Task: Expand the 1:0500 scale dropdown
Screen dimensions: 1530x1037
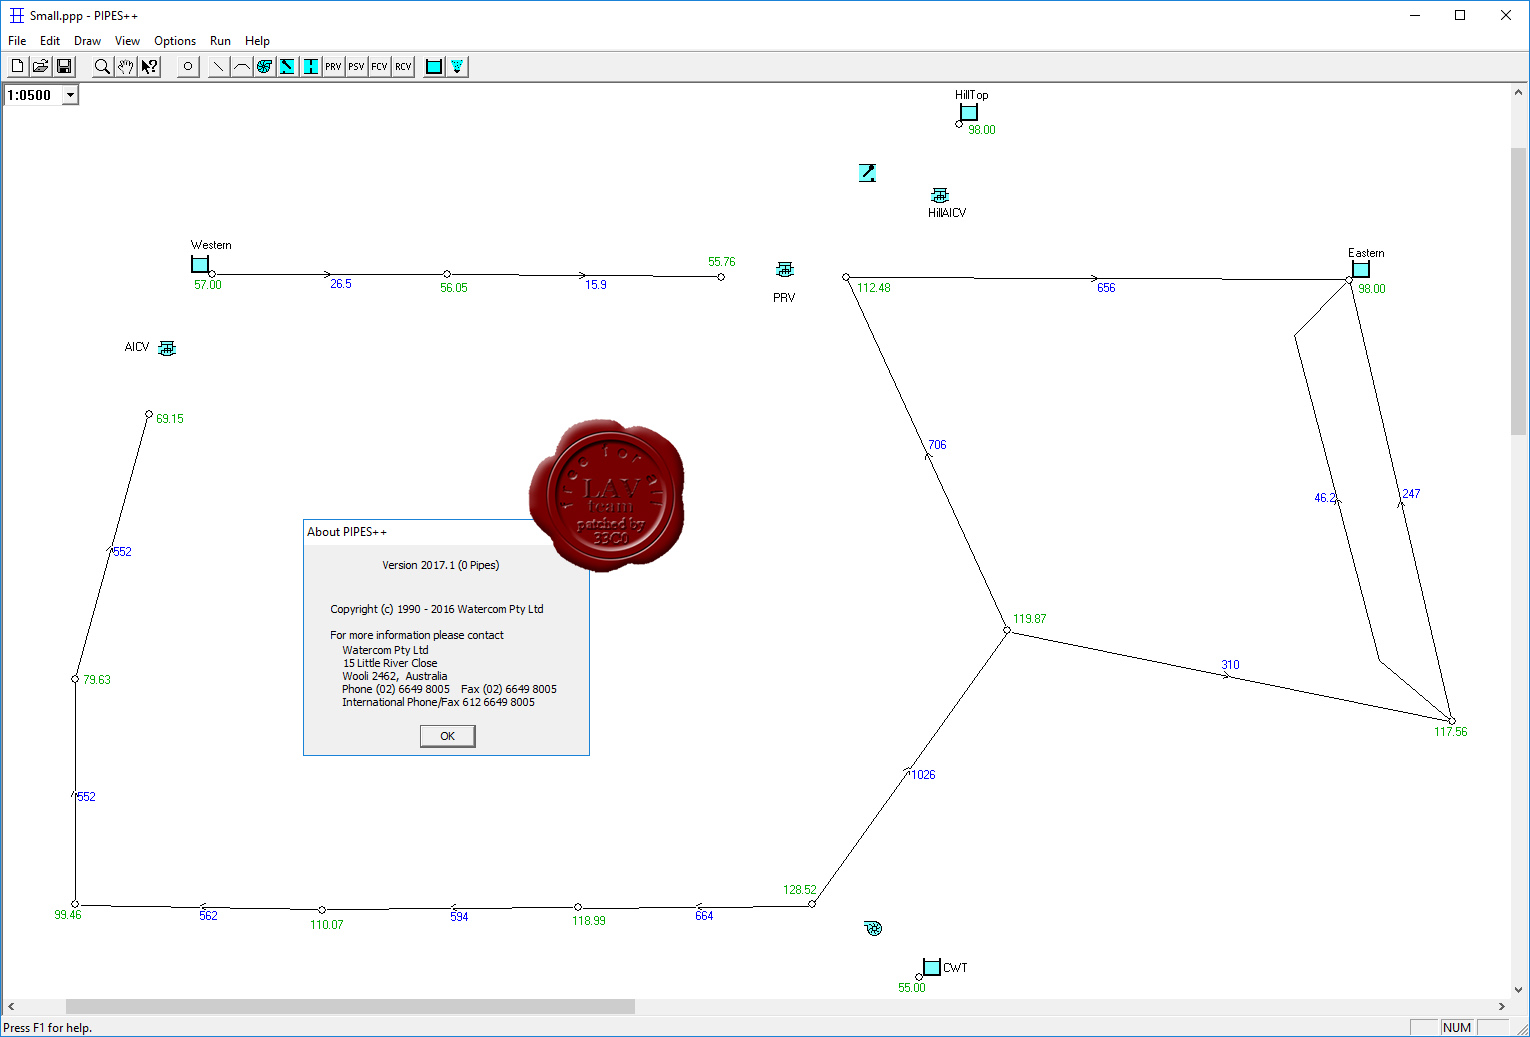Action: point(70,95)
